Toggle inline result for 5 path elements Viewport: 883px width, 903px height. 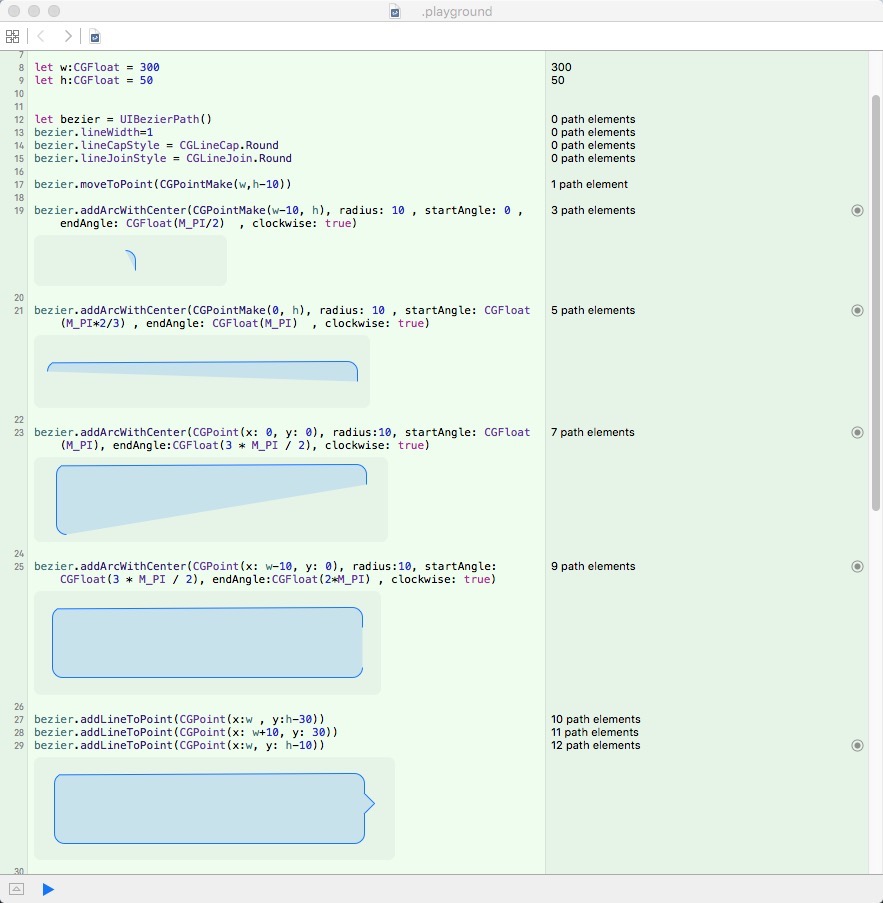[x=857, y=311]
